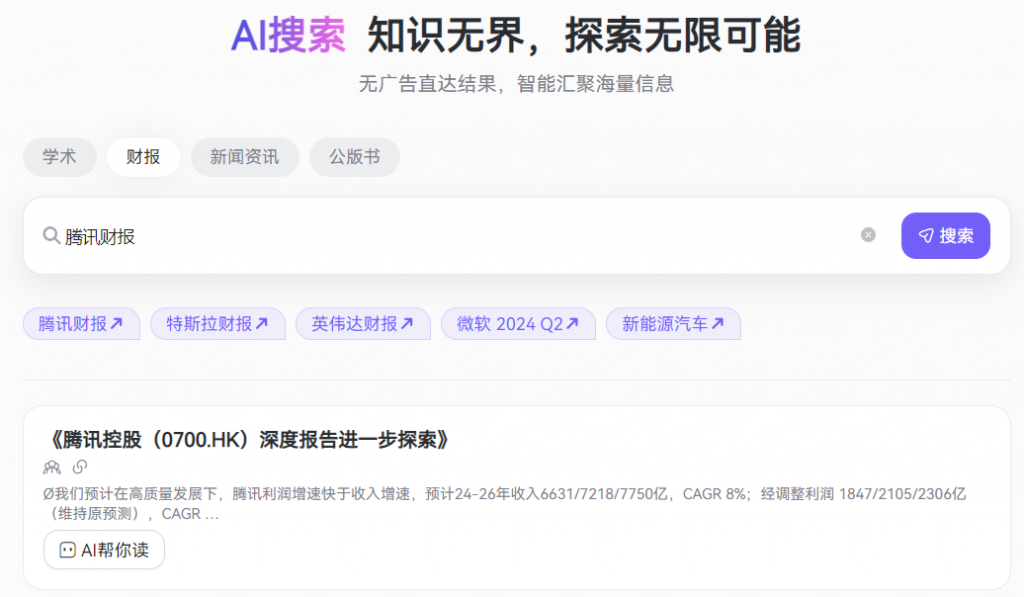Clear the search input with the X icon
Viewport: 1024px width, 597px height.
[x=868, y=235]
